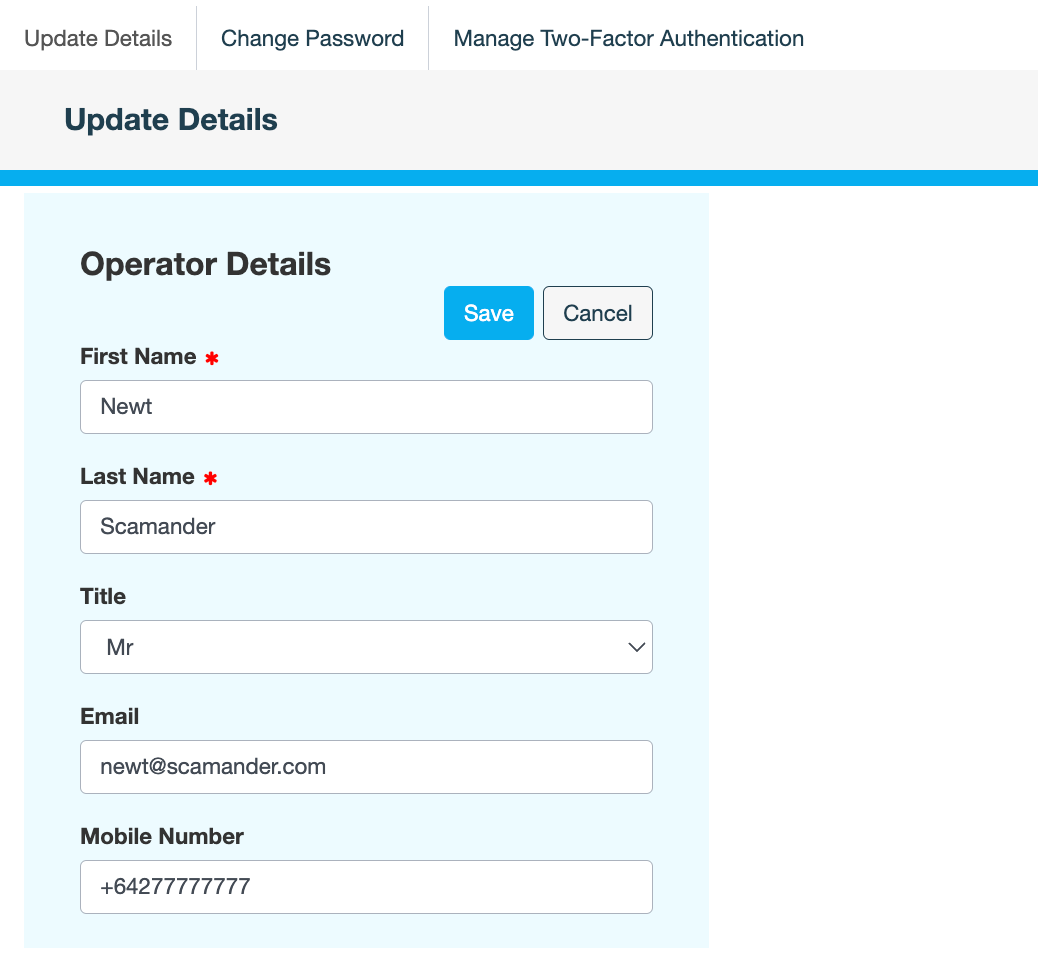Click the Last Name field label
This screenshot has height=980, width=1038.
[x=137, y=477]
